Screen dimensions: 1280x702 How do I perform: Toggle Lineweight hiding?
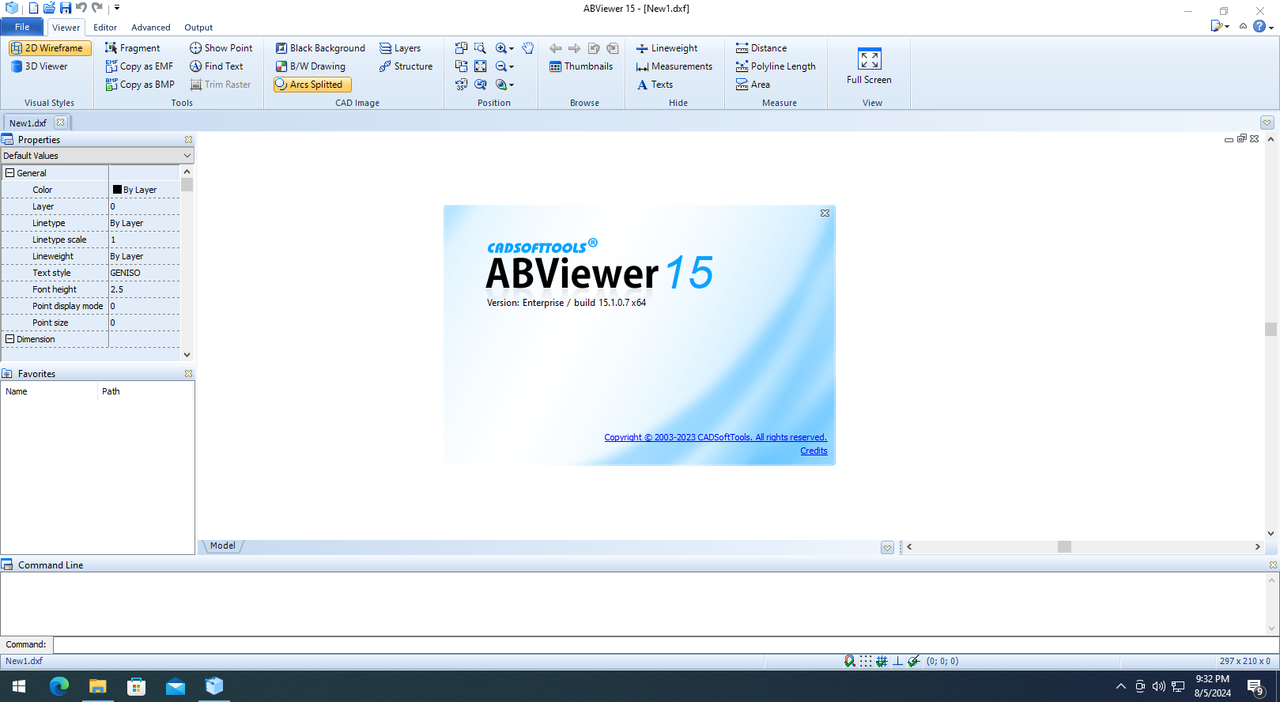coord(667,48)
